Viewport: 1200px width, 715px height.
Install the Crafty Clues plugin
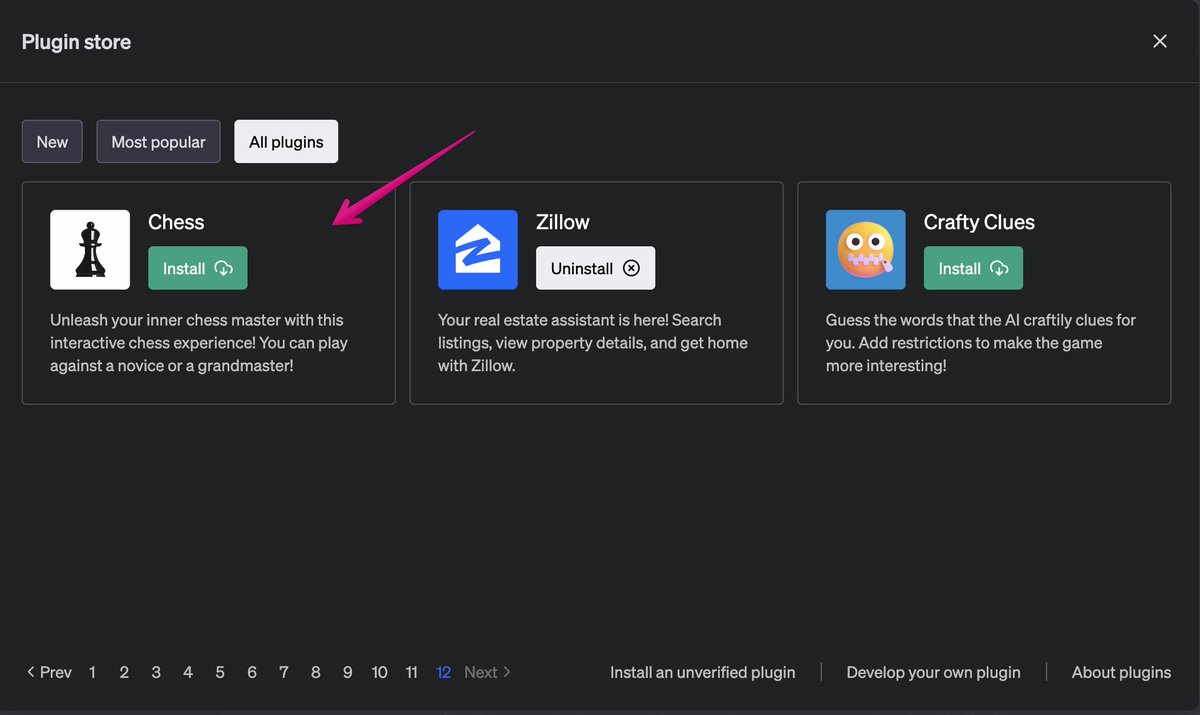click(974, 268)
